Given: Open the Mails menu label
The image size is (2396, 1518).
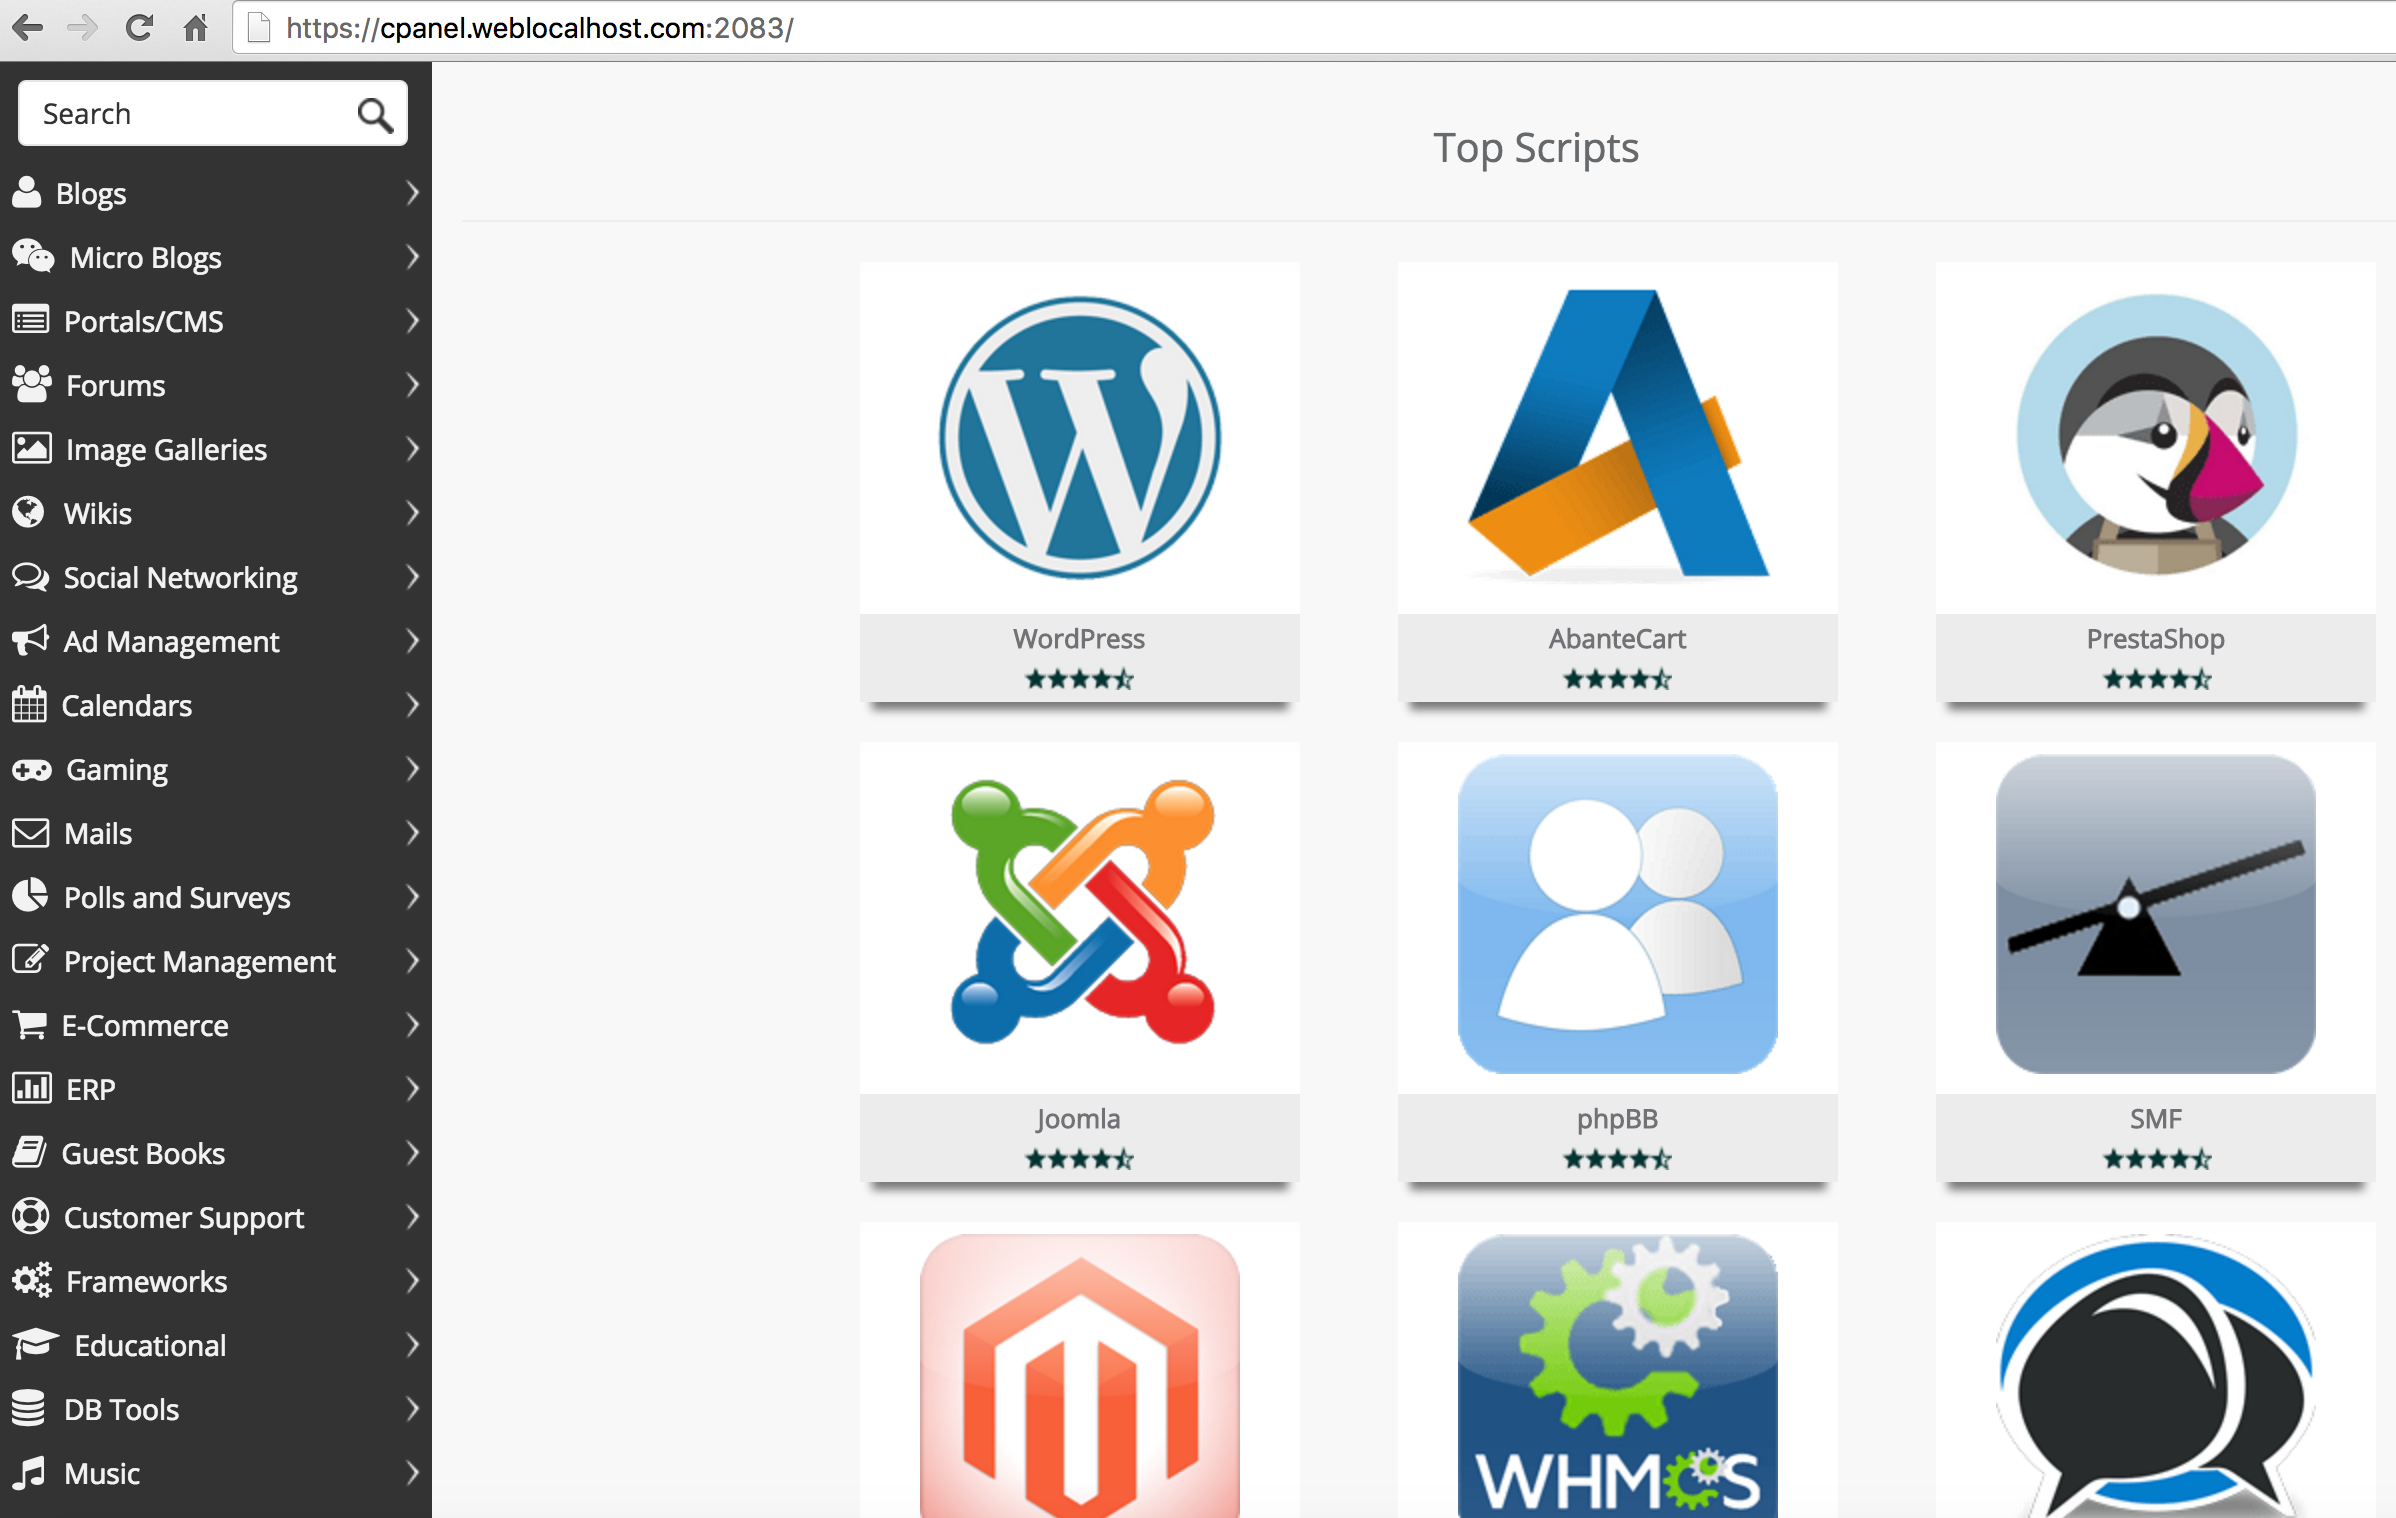Looking at the screenshot, I should 98,834.
